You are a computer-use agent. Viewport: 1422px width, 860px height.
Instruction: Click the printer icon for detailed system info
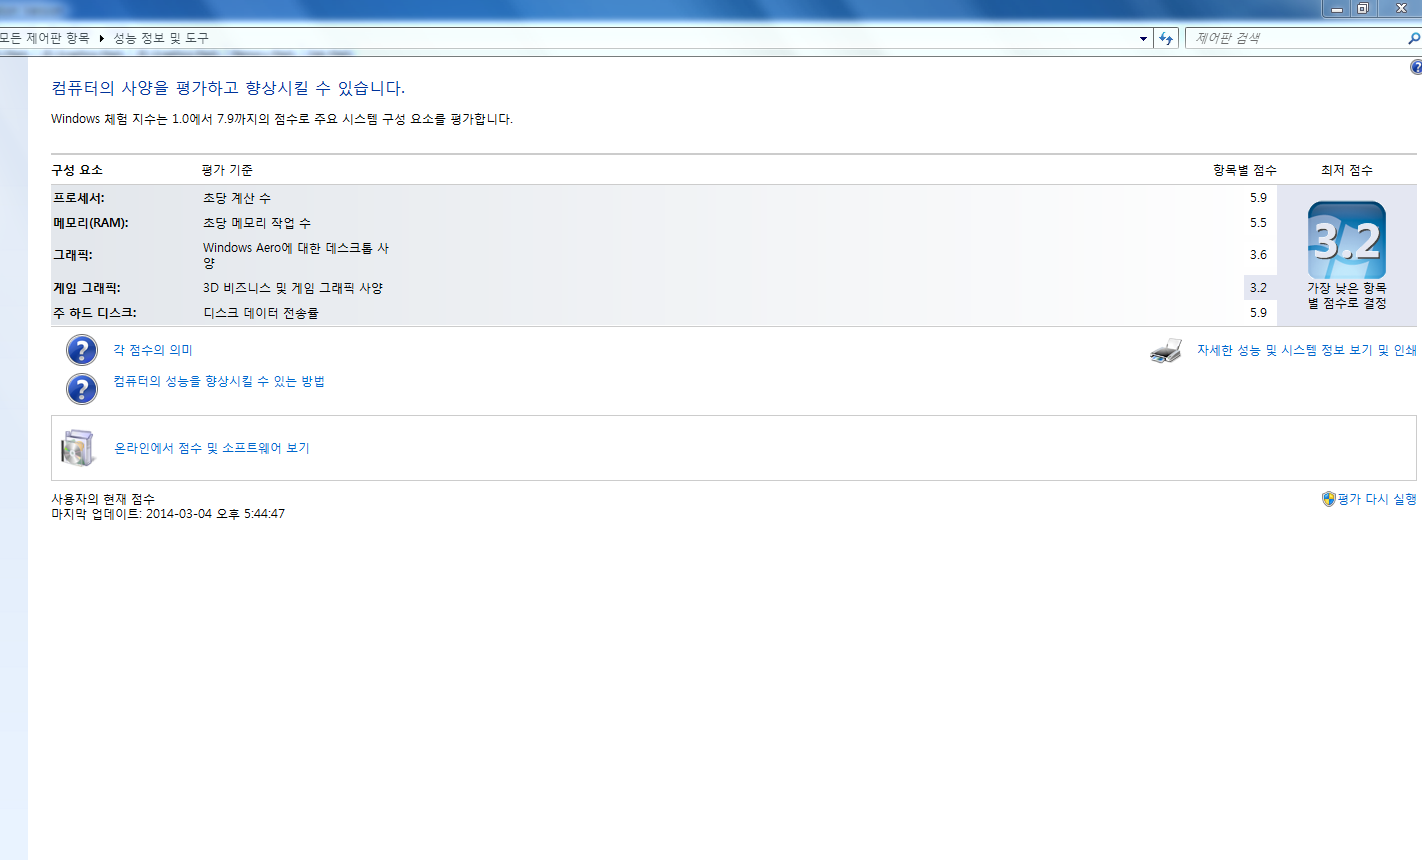point(1166,351)
